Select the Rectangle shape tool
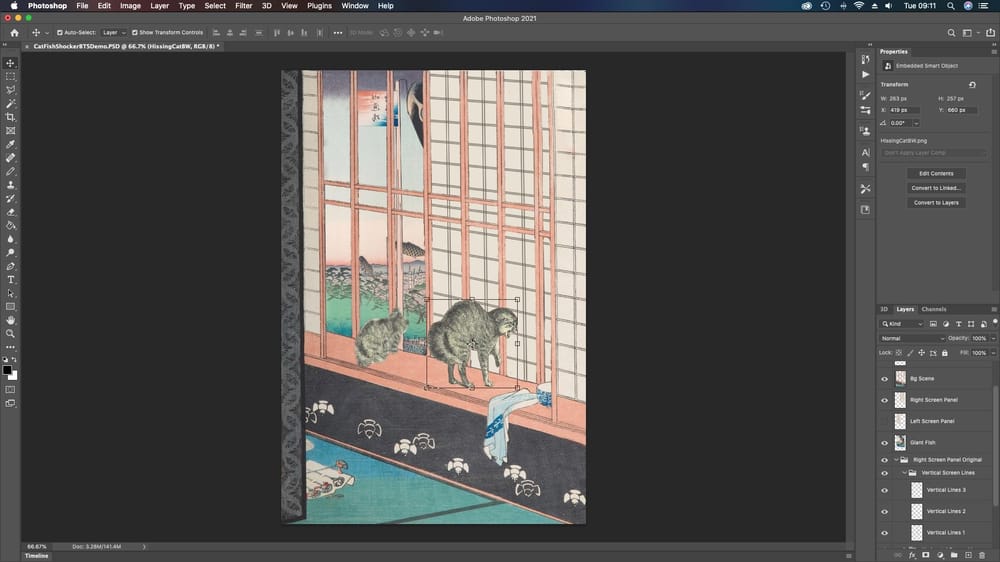1000x562 pixels. [10, 307]
